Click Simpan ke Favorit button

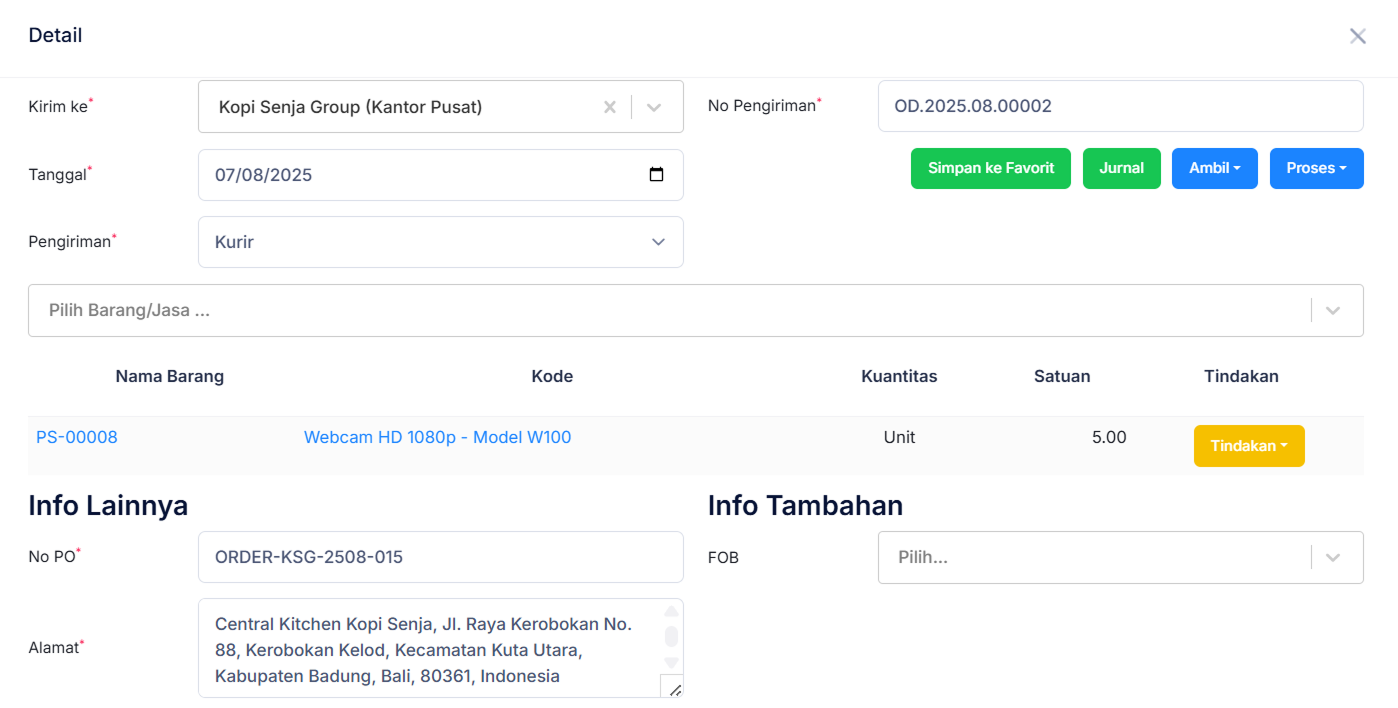coord(990,168)
